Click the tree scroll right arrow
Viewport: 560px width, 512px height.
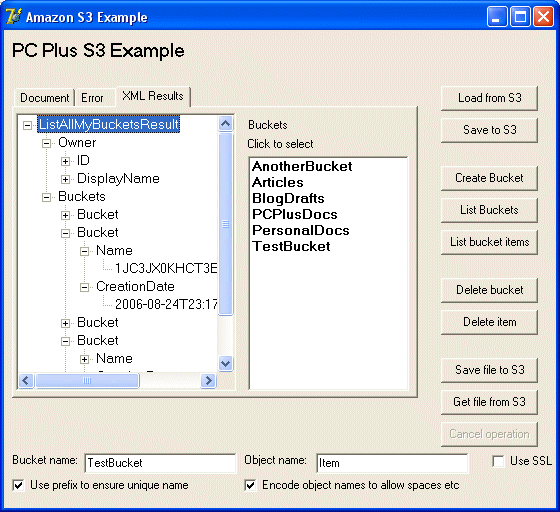coord(208,381)
